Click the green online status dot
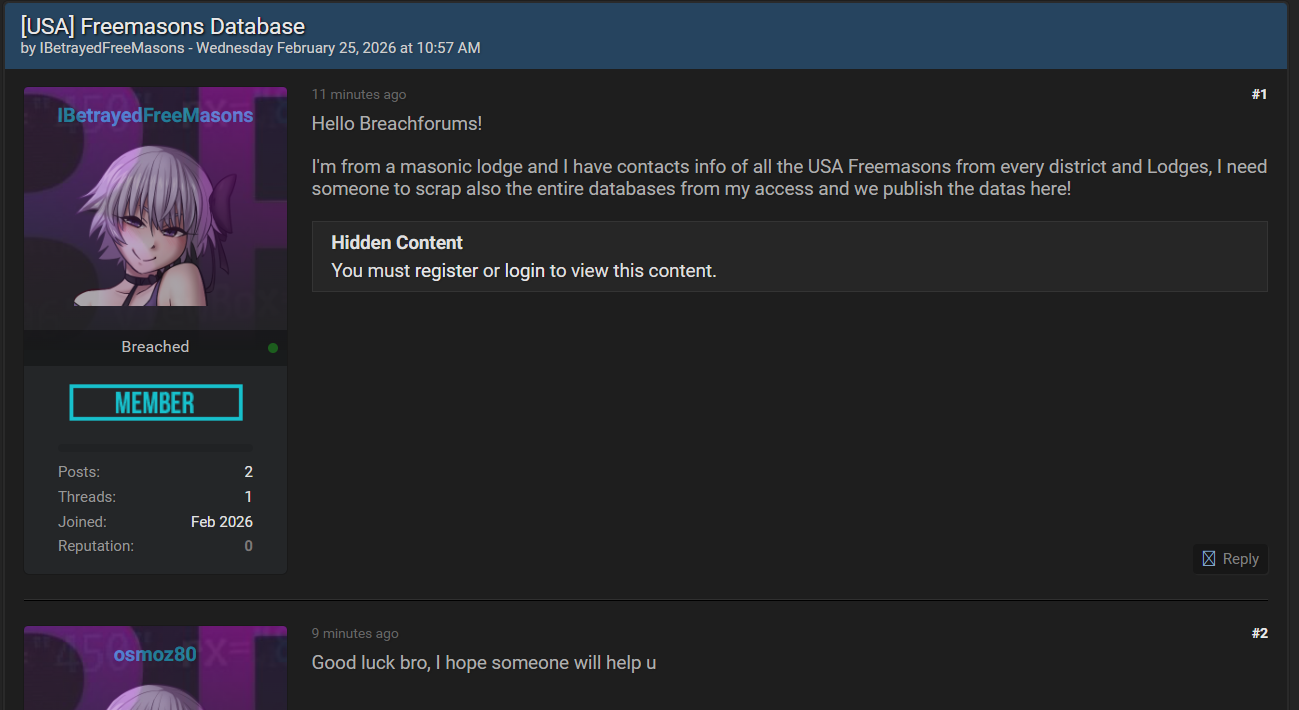This screenshot has width=1299, height=710. 273,348
